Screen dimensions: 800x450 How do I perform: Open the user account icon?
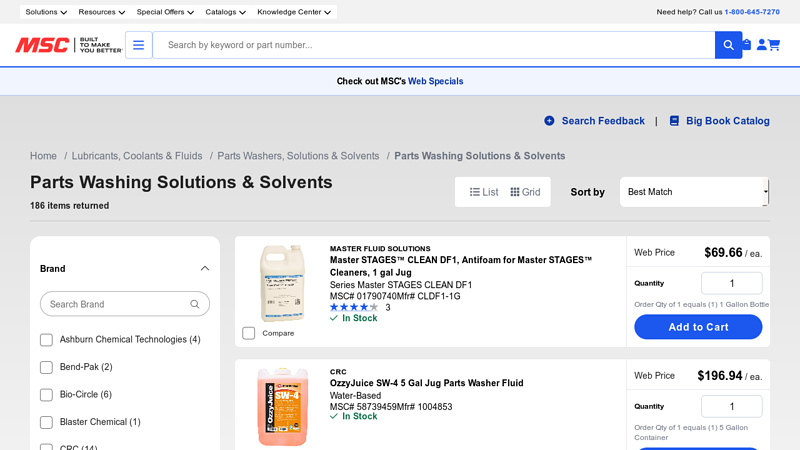pos(761,45)
